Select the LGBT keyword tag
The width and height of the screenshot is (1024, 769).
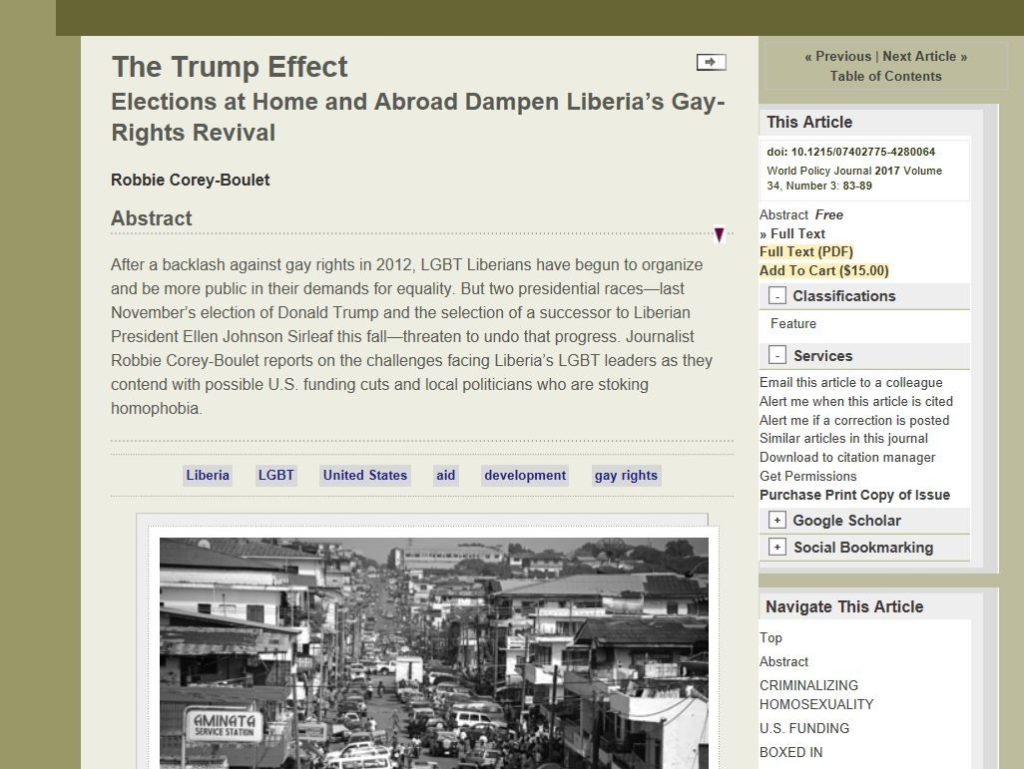coord(276,475)
